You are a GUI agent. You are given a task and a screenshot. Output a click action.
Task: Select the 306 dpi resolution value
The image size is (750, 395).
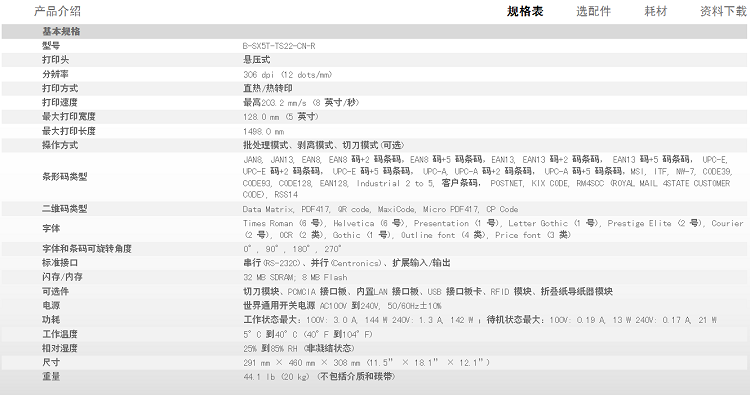(287, 74)
